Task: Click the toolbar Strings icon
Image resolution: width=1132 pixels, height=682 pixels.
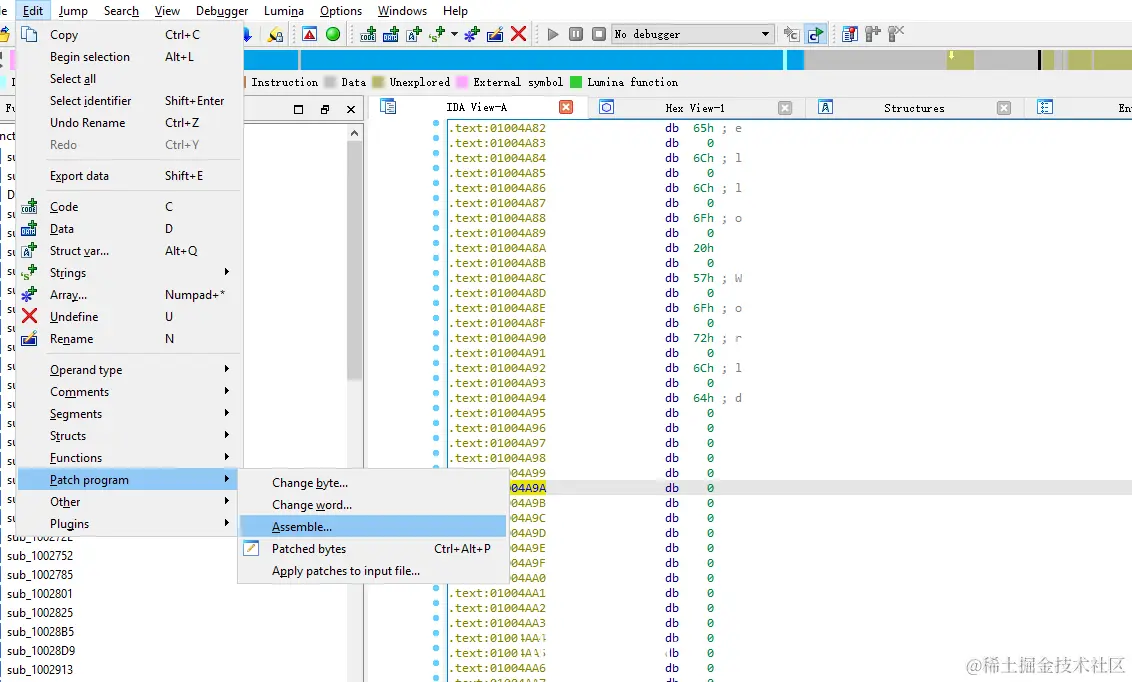Action: point(437,34)
